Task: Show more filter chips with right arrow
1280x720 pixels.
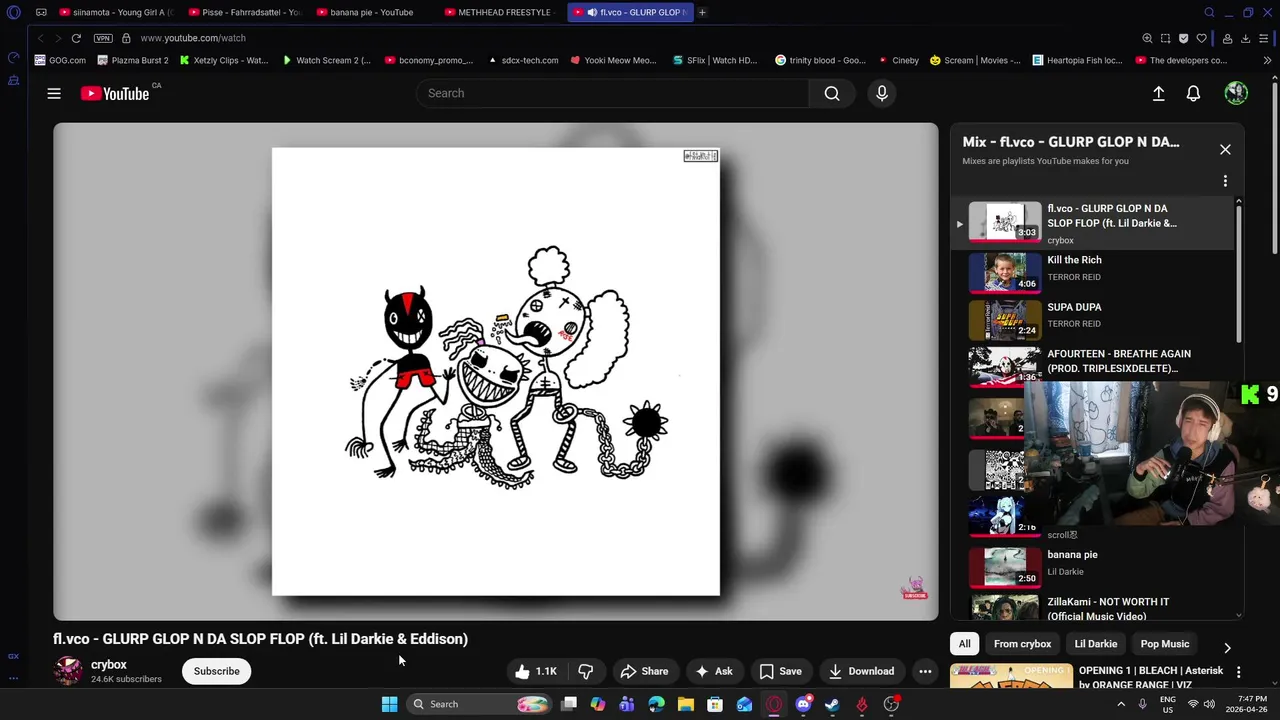Action: [1227, 648]
